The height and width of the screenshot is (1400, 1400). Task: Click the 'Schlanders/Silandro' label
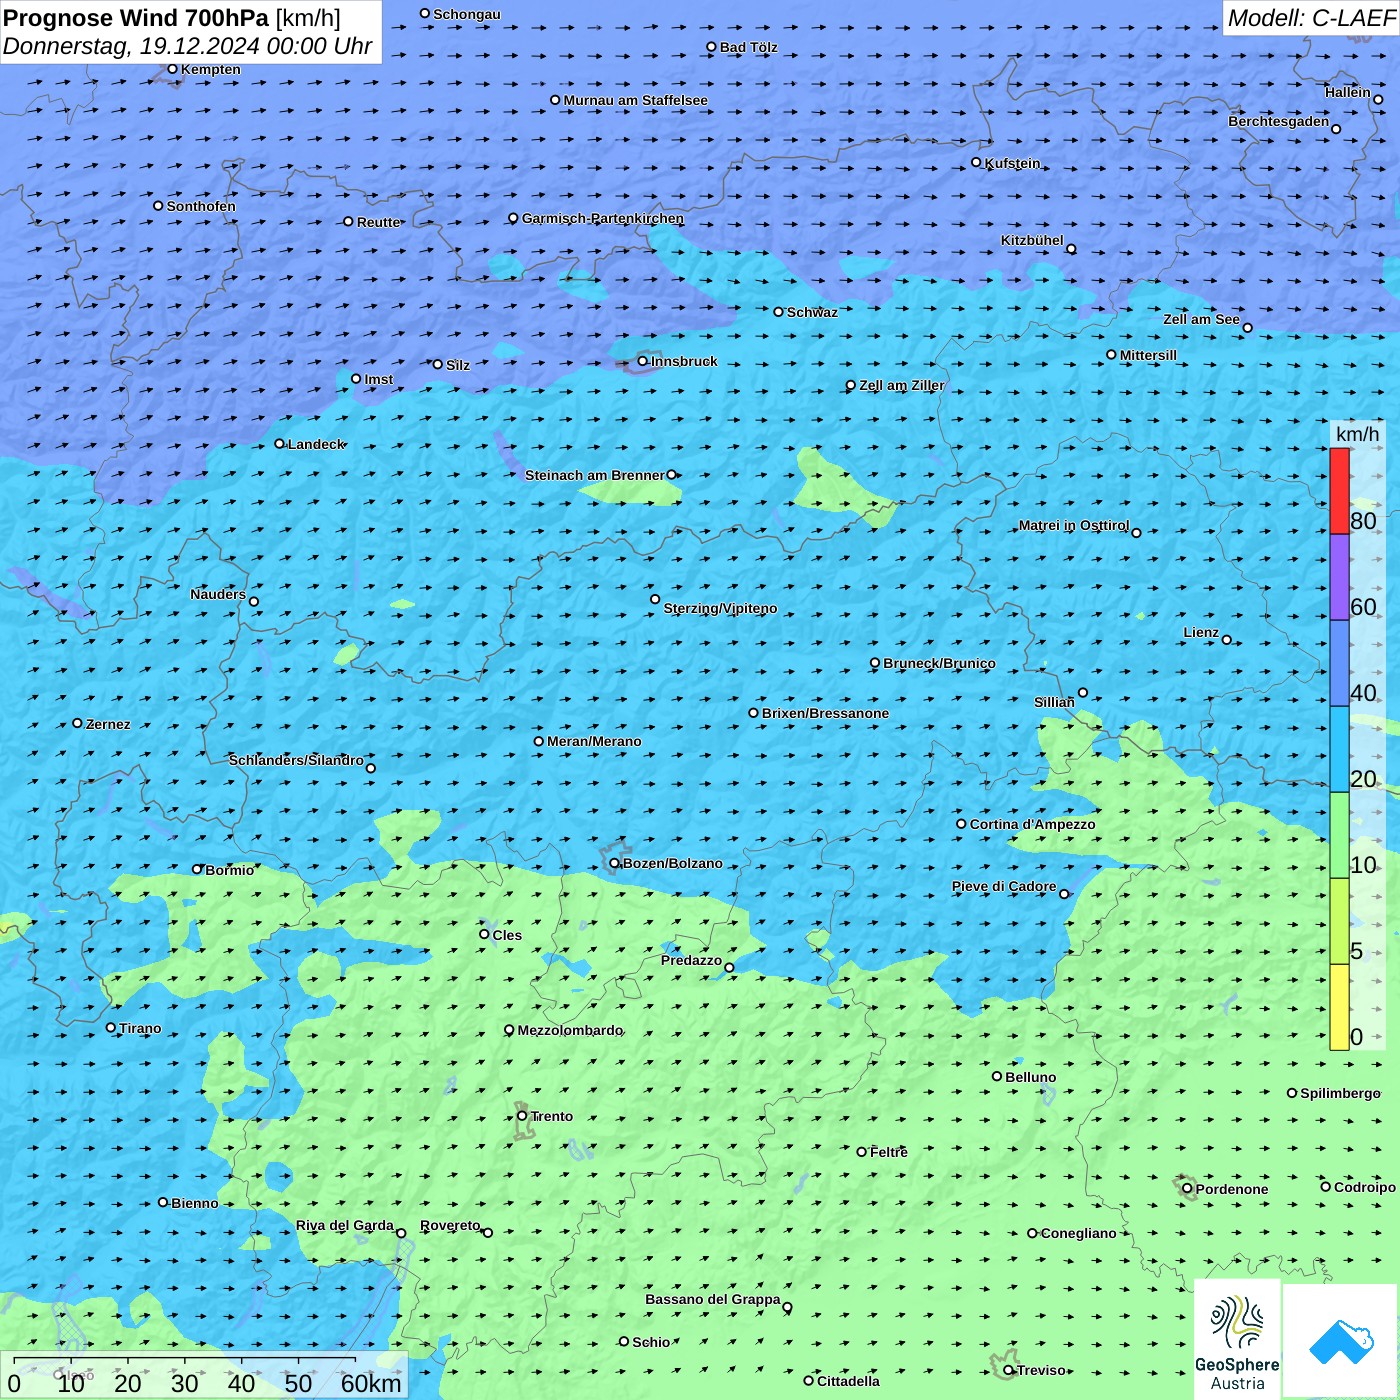(x=296, y=760)
